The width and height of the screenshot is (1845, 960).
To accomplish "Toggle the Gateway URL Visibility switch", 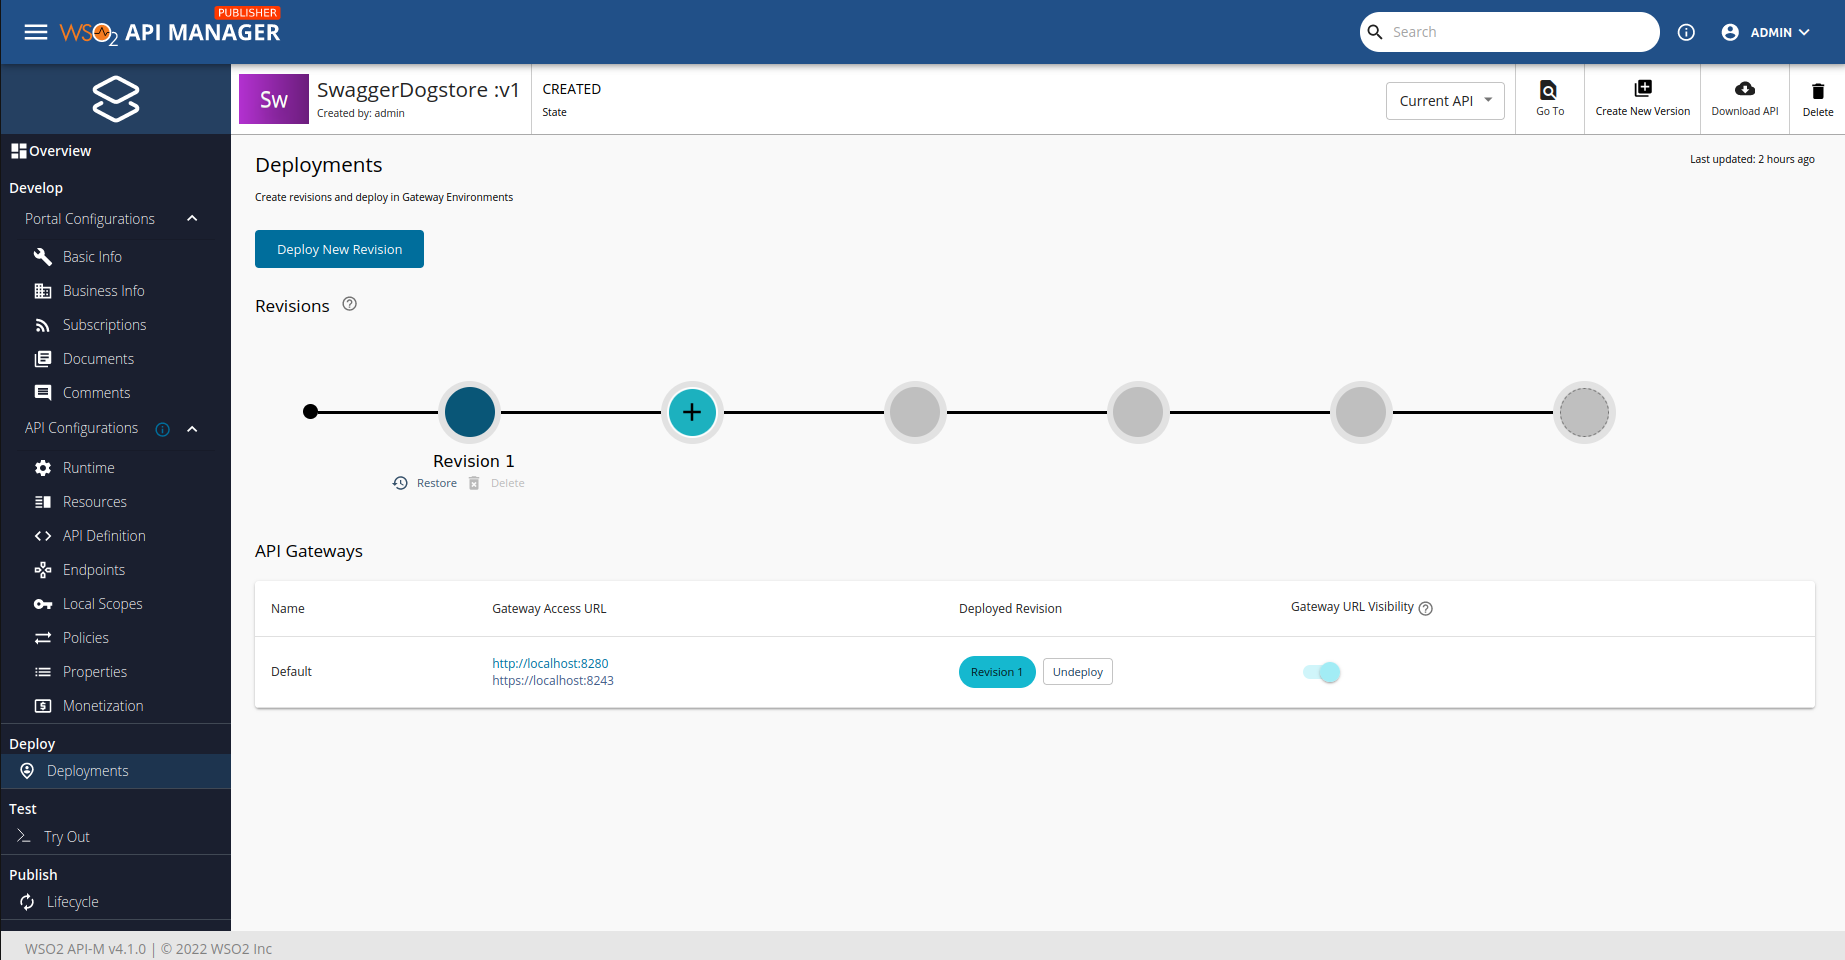I will (x=1321, y=672).
